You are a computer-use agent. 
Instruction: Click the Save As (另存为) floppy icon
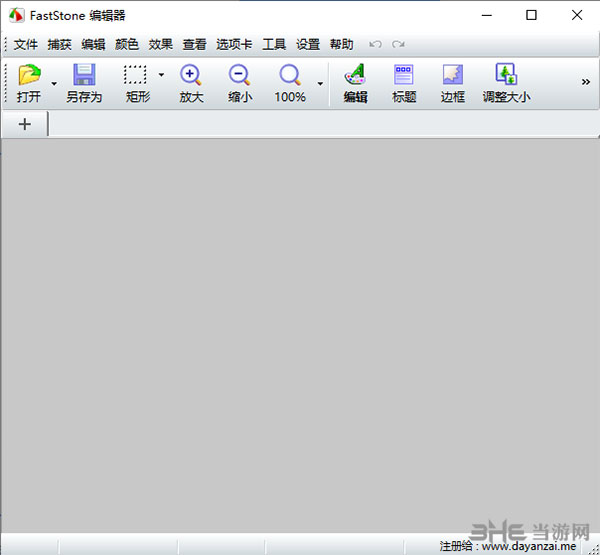coord(84,75)
